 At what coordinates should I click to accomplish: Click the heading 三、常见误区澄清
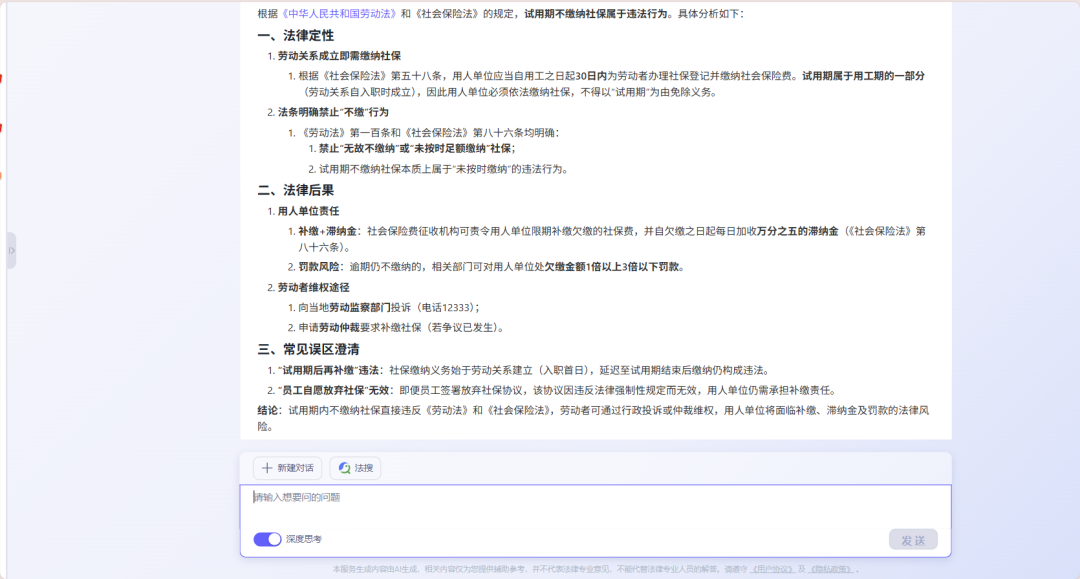point(309,350)
